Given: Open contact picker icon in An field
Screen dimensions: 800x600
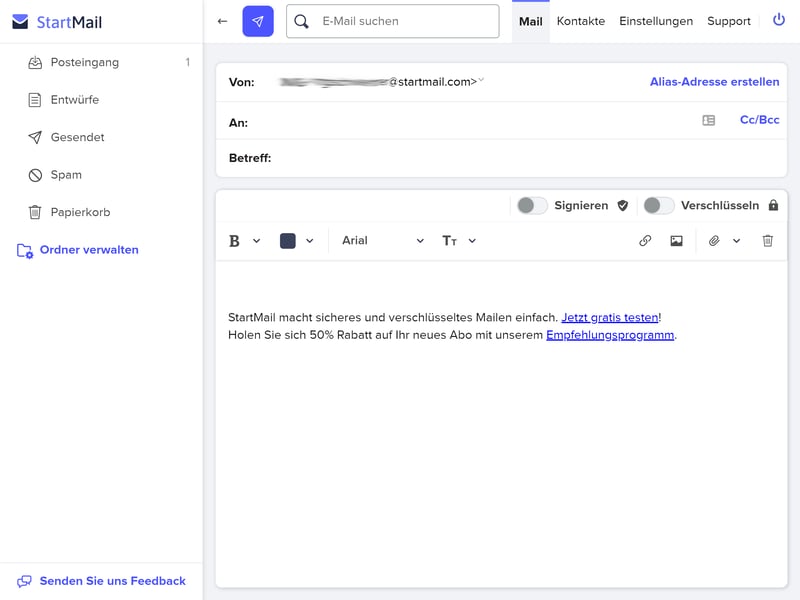Looking at the screenshot, I should (709, 120).
